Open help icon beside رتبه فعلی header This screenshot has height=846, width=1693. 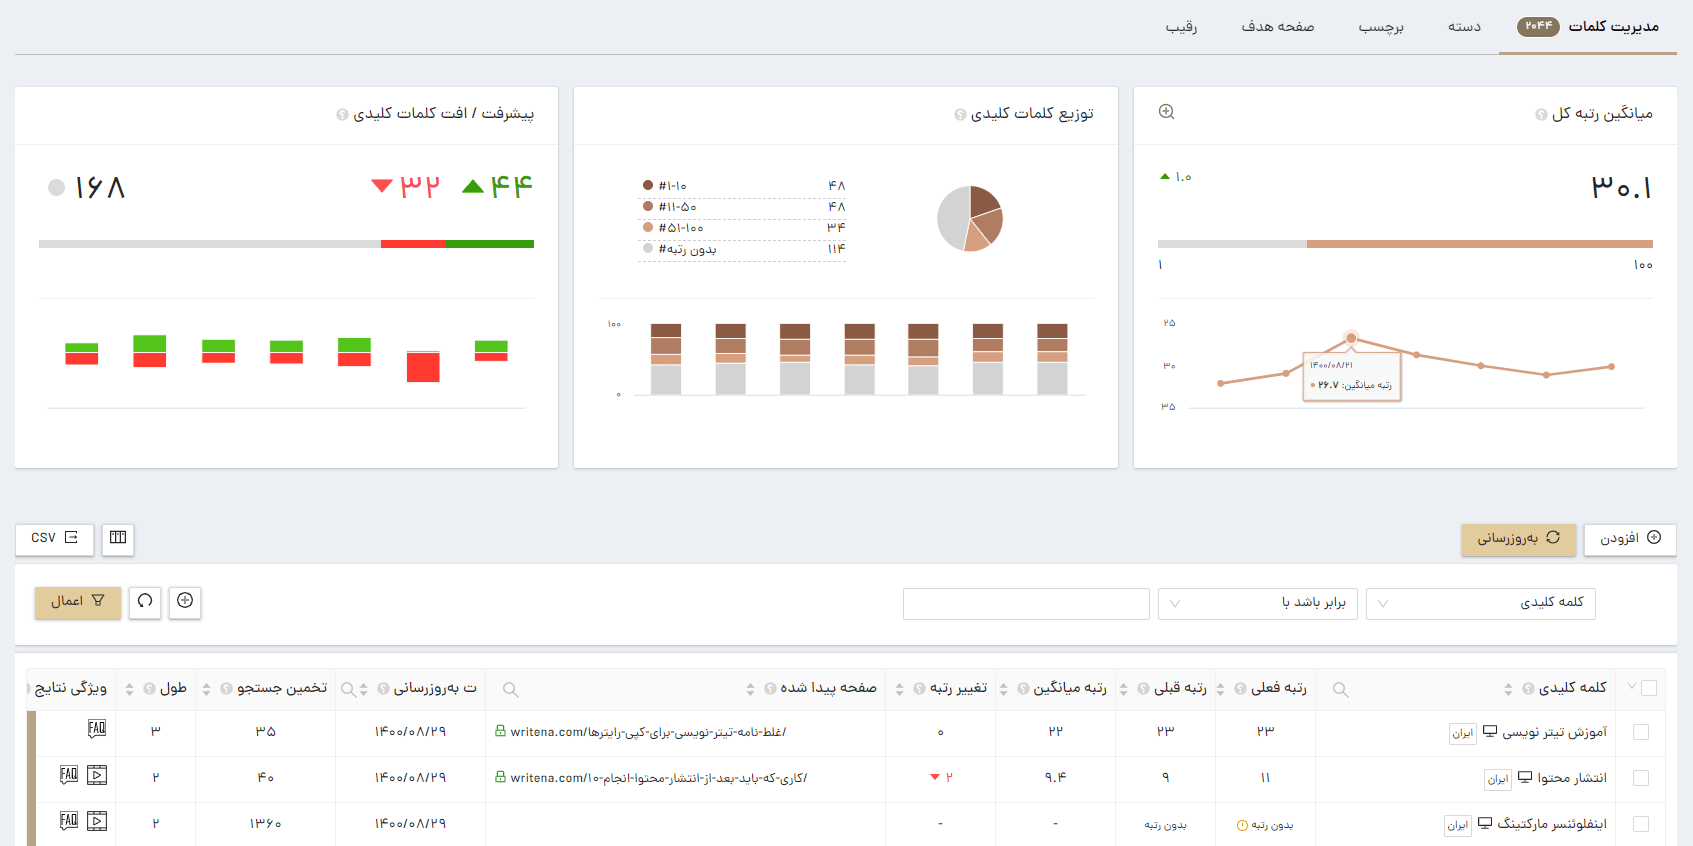pos(1240,689)
